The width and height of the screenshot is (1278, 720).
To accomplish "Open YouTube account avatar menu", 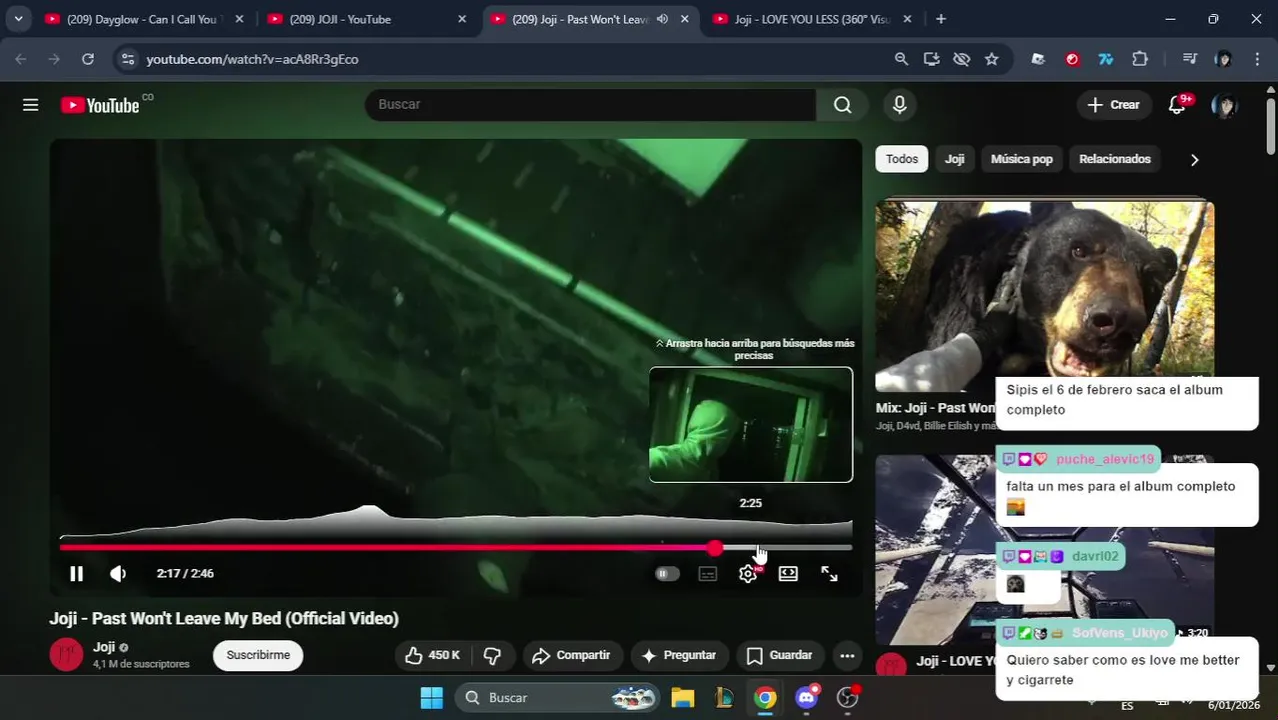I will pos(1224,105).
